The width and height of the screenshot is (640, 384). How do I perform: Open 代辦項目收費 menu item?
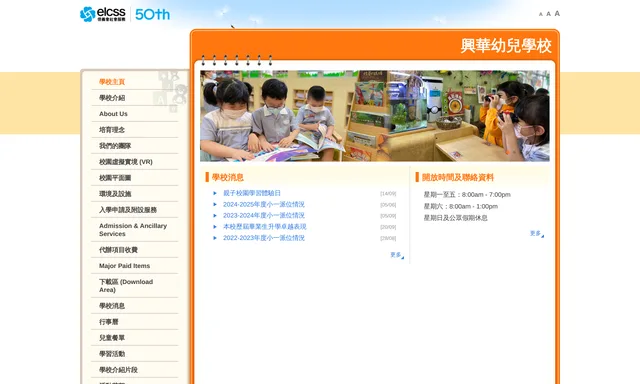[118, 250]
